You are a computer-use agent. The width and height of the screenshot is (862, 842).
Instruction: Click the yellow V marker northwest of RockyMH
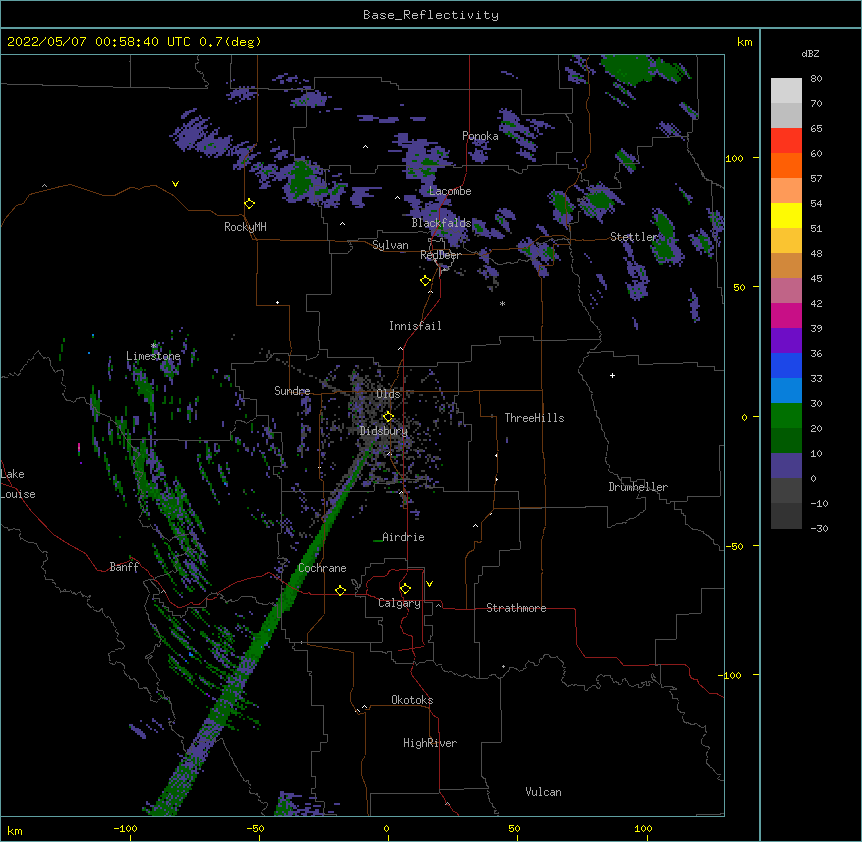[175, 184]
